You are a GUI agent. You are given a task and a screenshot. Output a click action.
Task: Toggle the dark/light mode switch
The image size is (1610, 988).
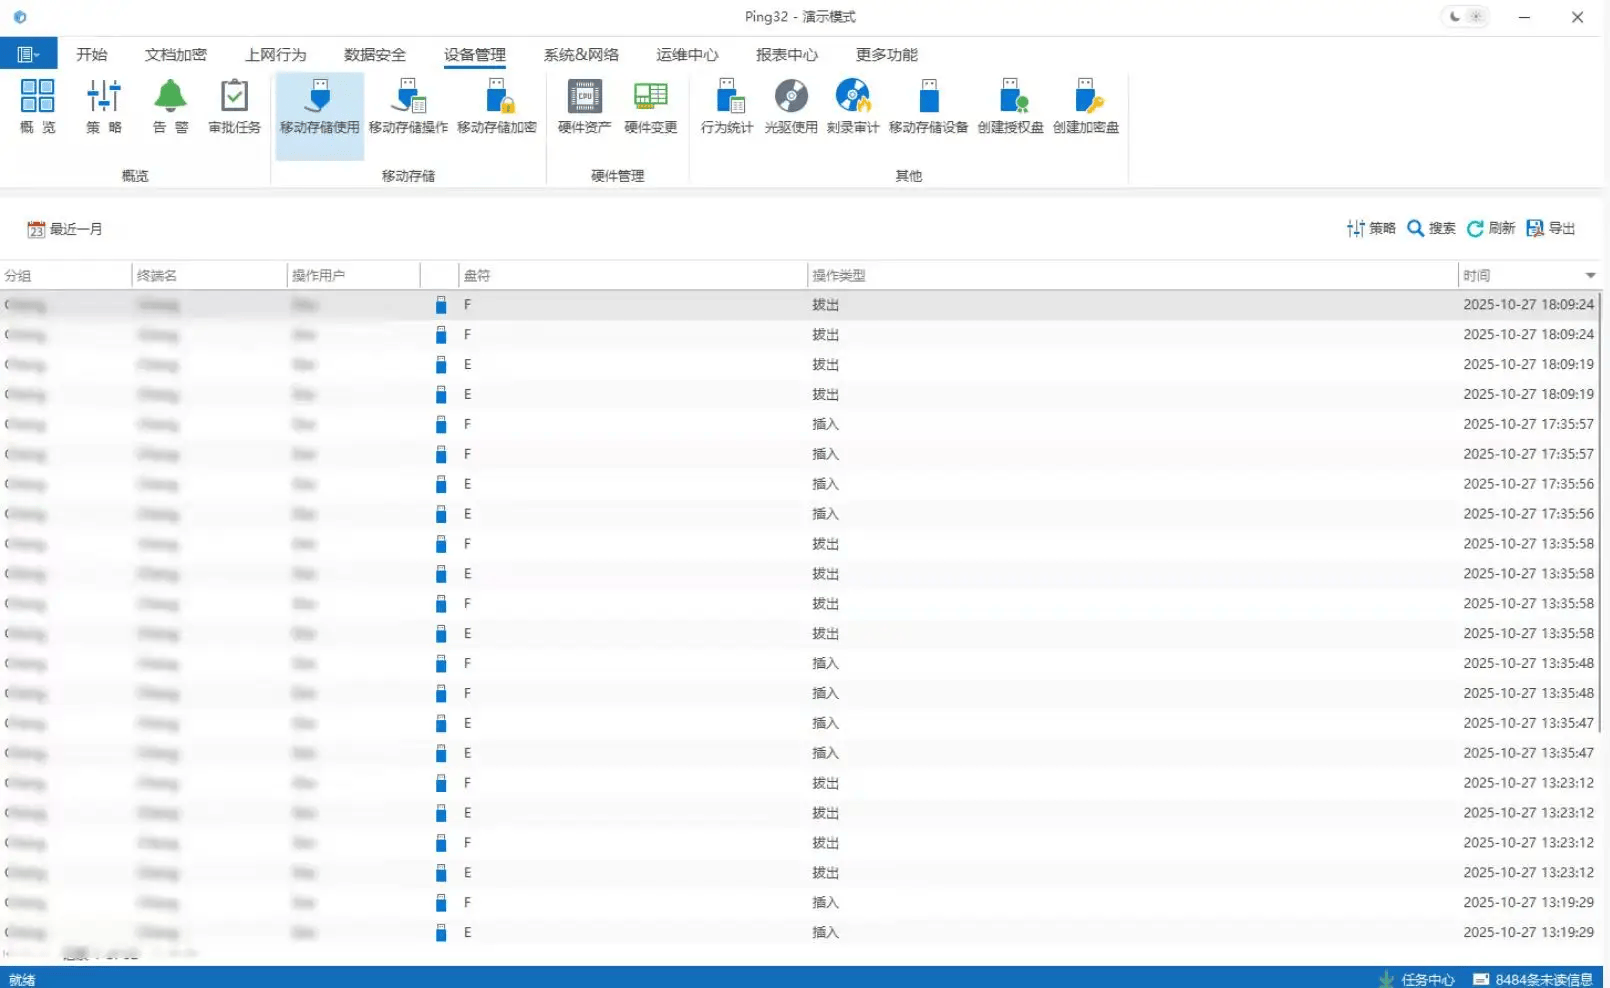click(x=1465, y=17)
